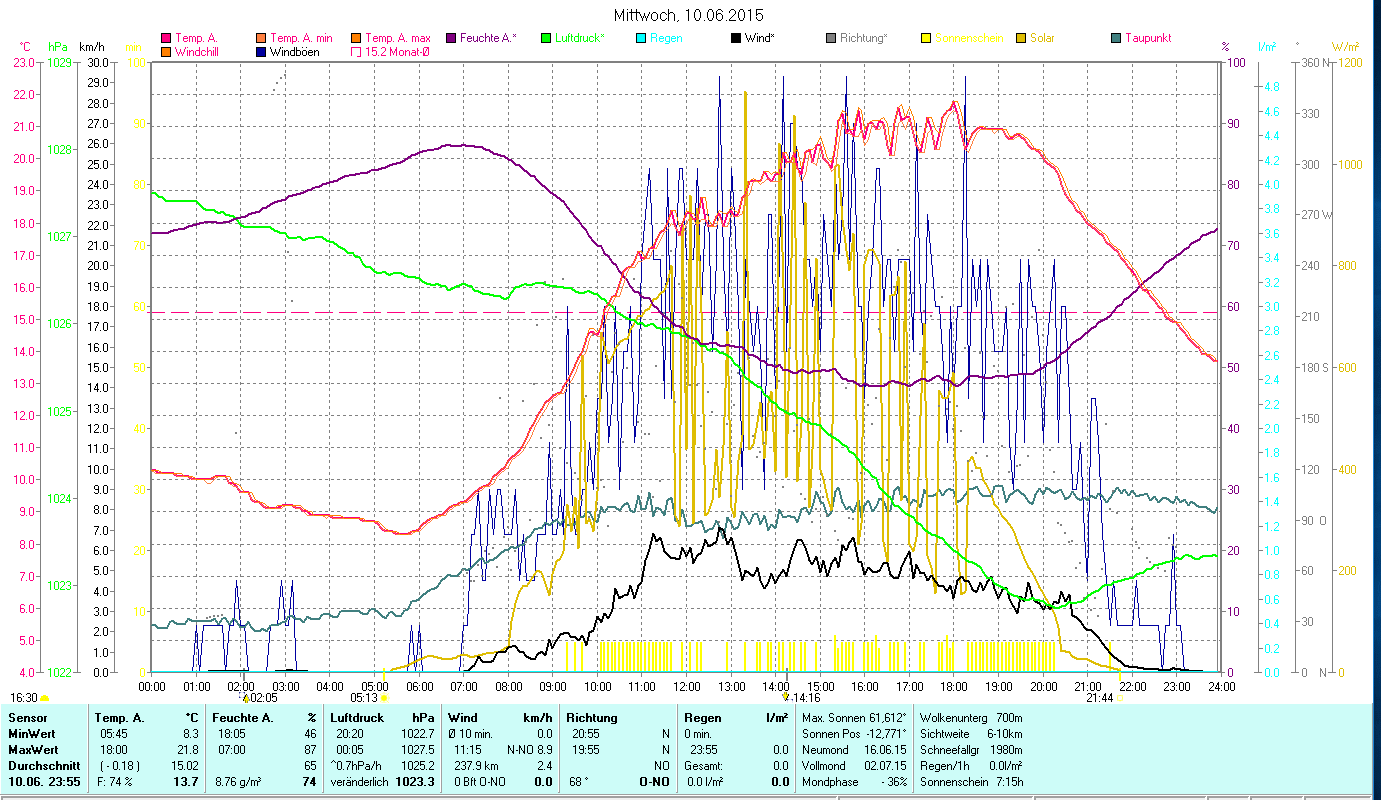Click the wind run value 237.9 km

click(x=478, y=765)
